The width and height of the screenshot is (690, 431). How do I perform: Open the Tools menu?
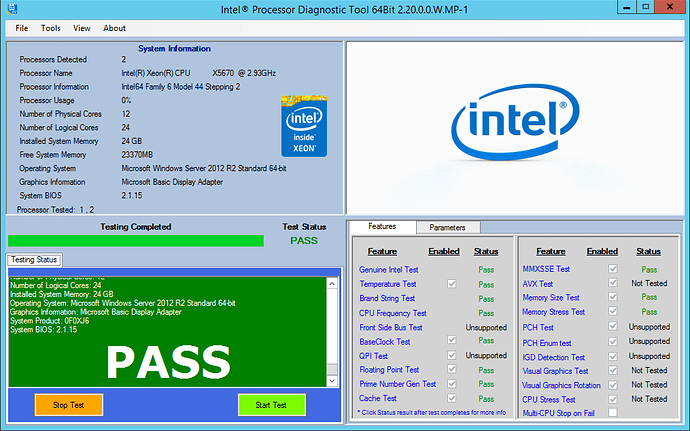point(51,28)
